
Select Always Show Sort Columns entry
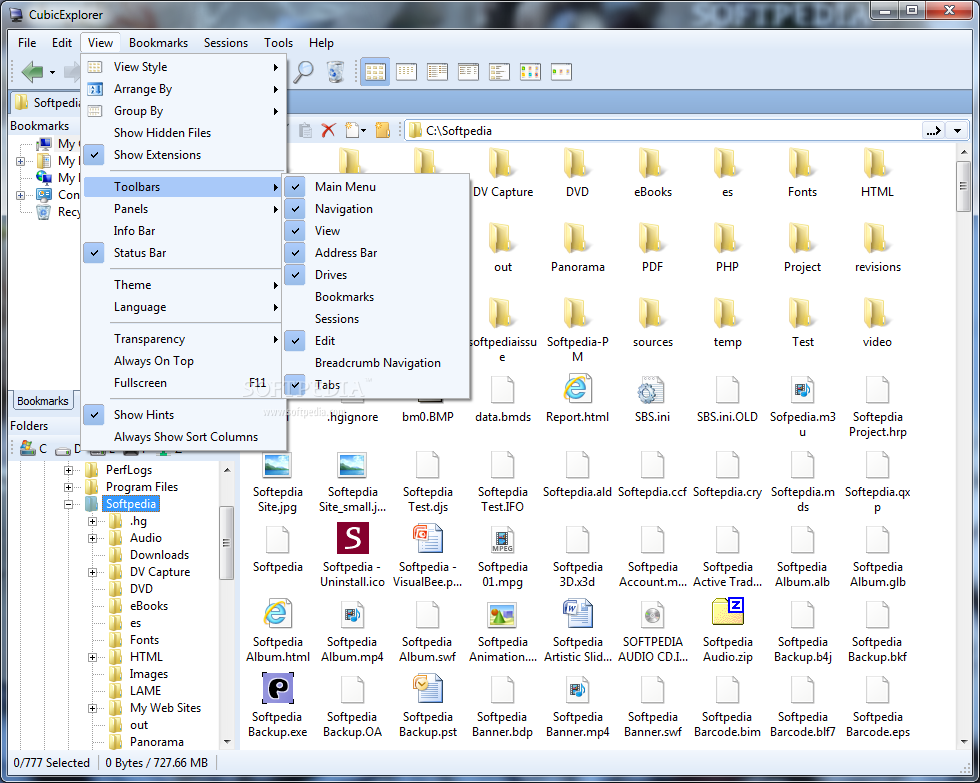(184, 437)
